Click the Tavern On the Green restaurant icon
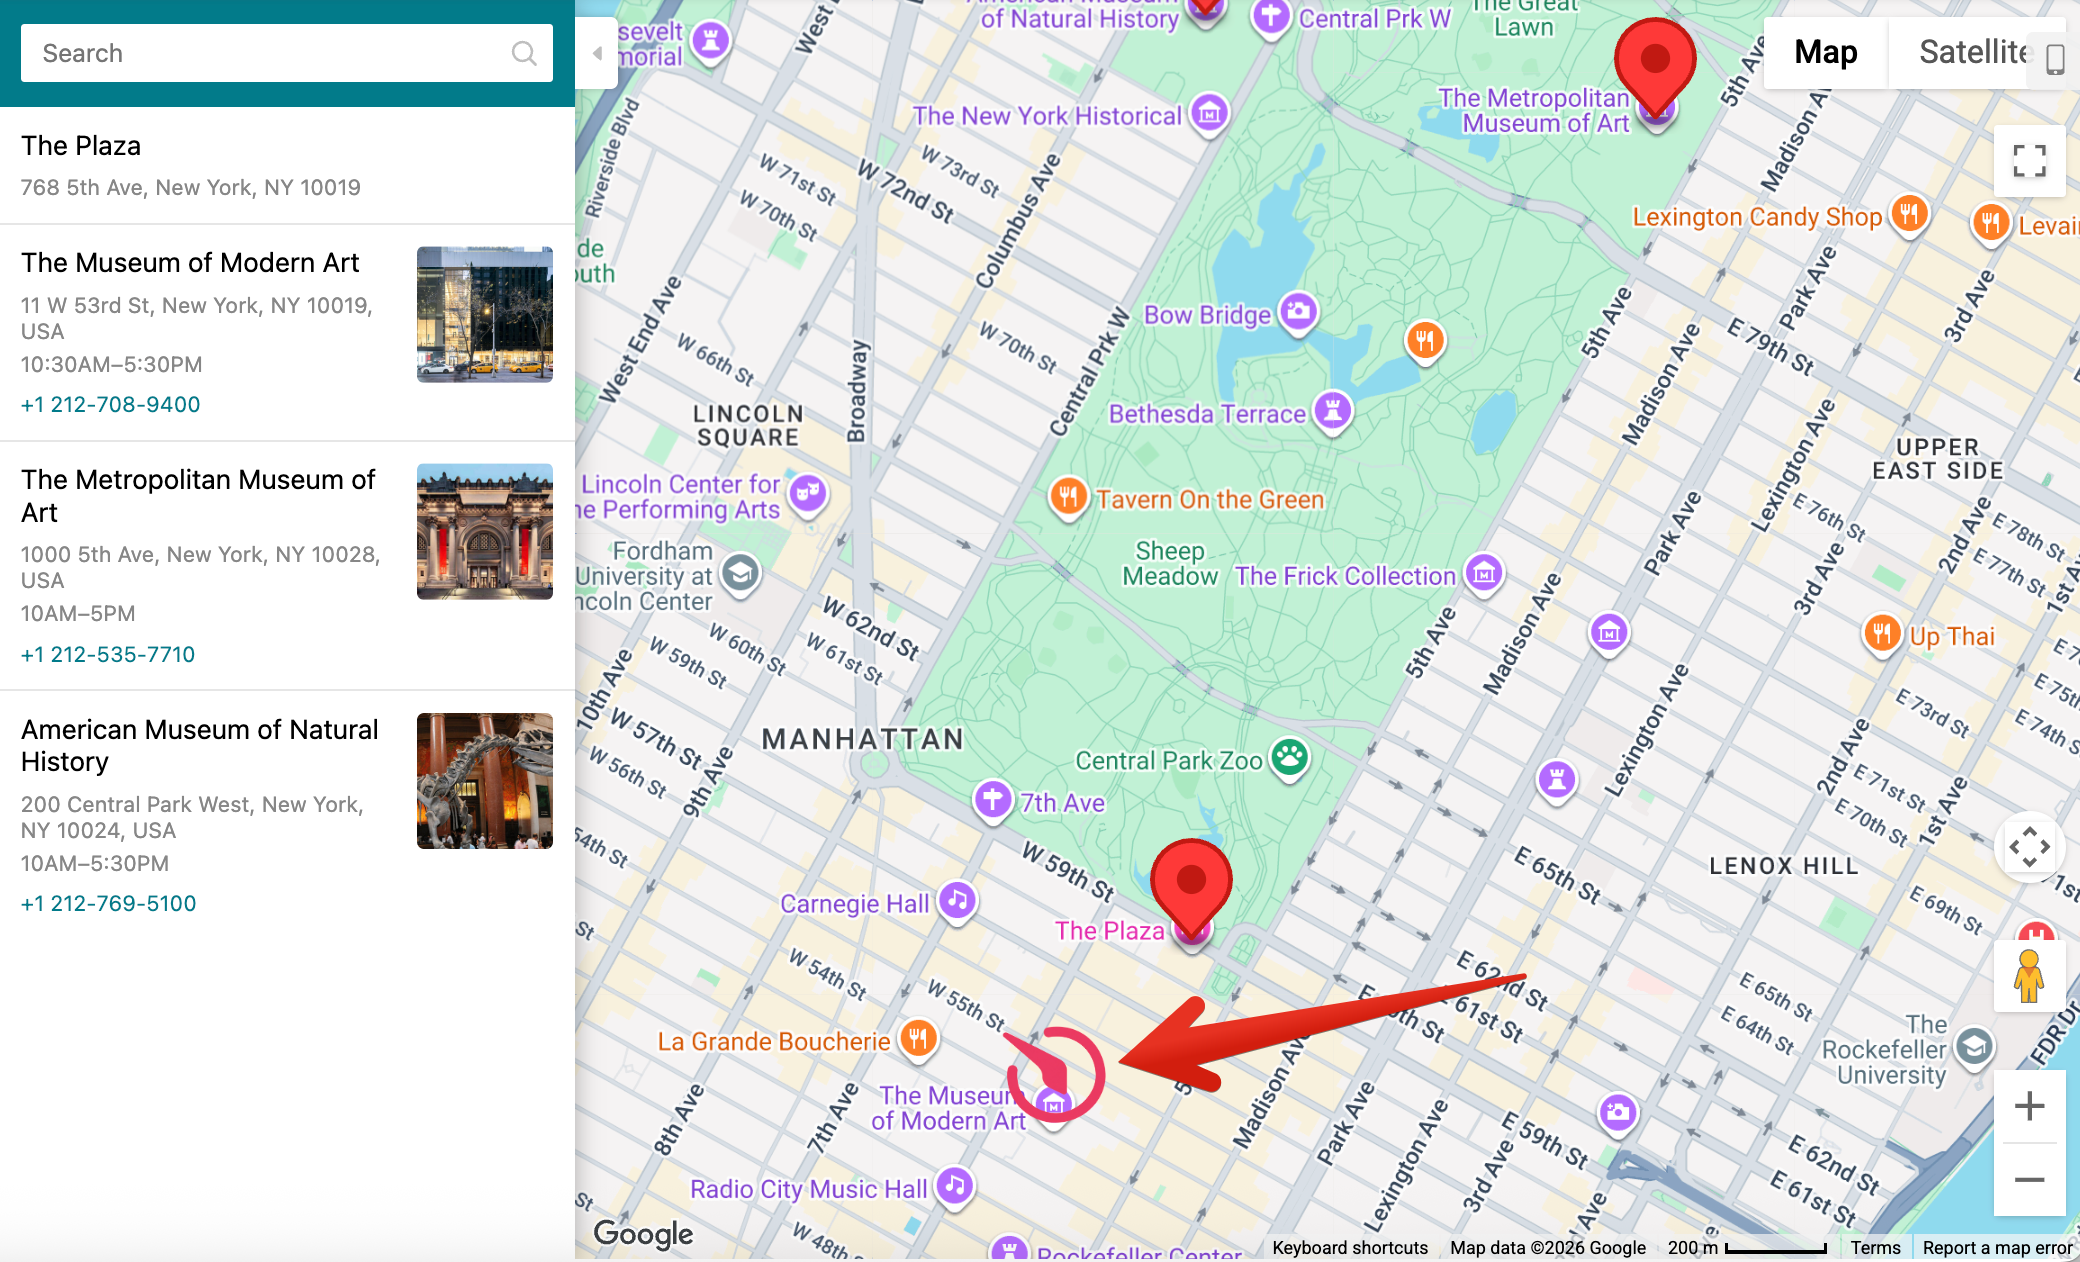Viewport: 2080px width, 1262px height. [x=1068, y=496]
